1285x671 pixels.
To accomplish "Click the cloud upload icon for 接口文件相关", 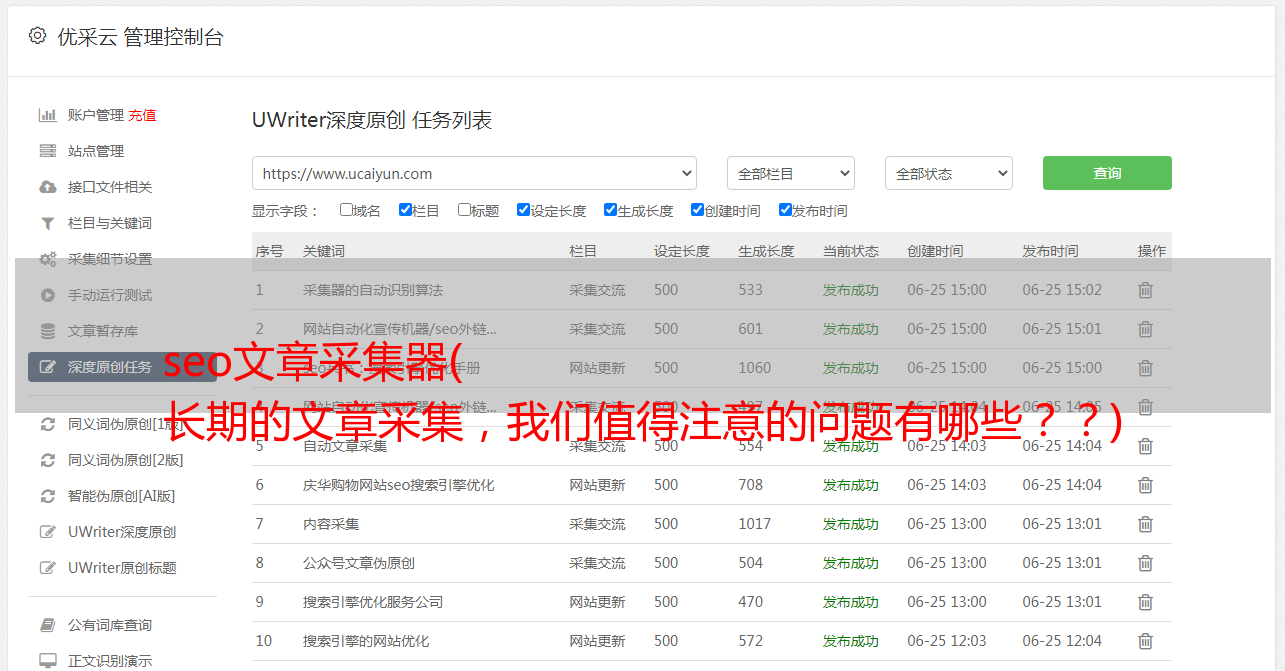I will point(47,187).
